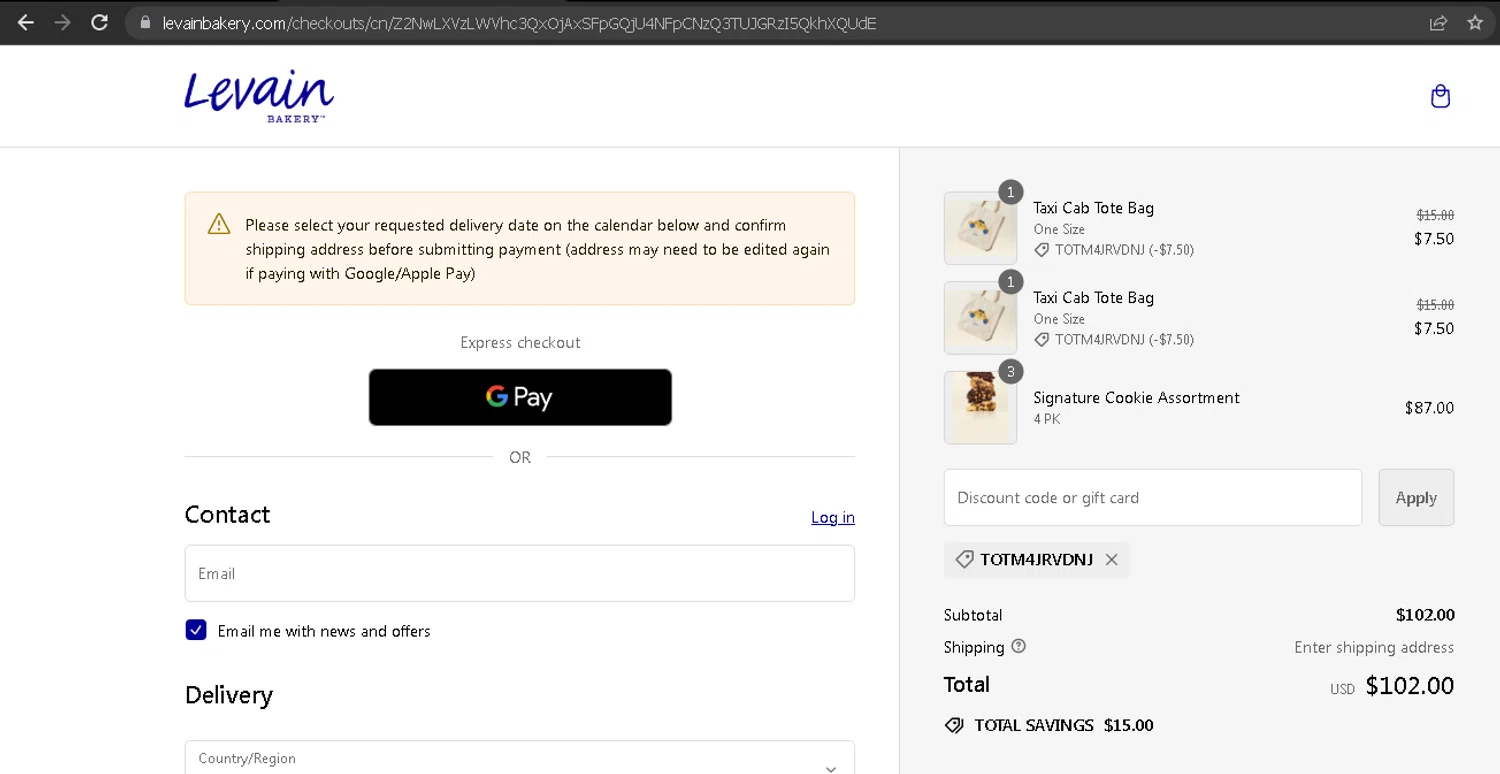
Task: Click the Delivery section heading
Action: [229, 695]
